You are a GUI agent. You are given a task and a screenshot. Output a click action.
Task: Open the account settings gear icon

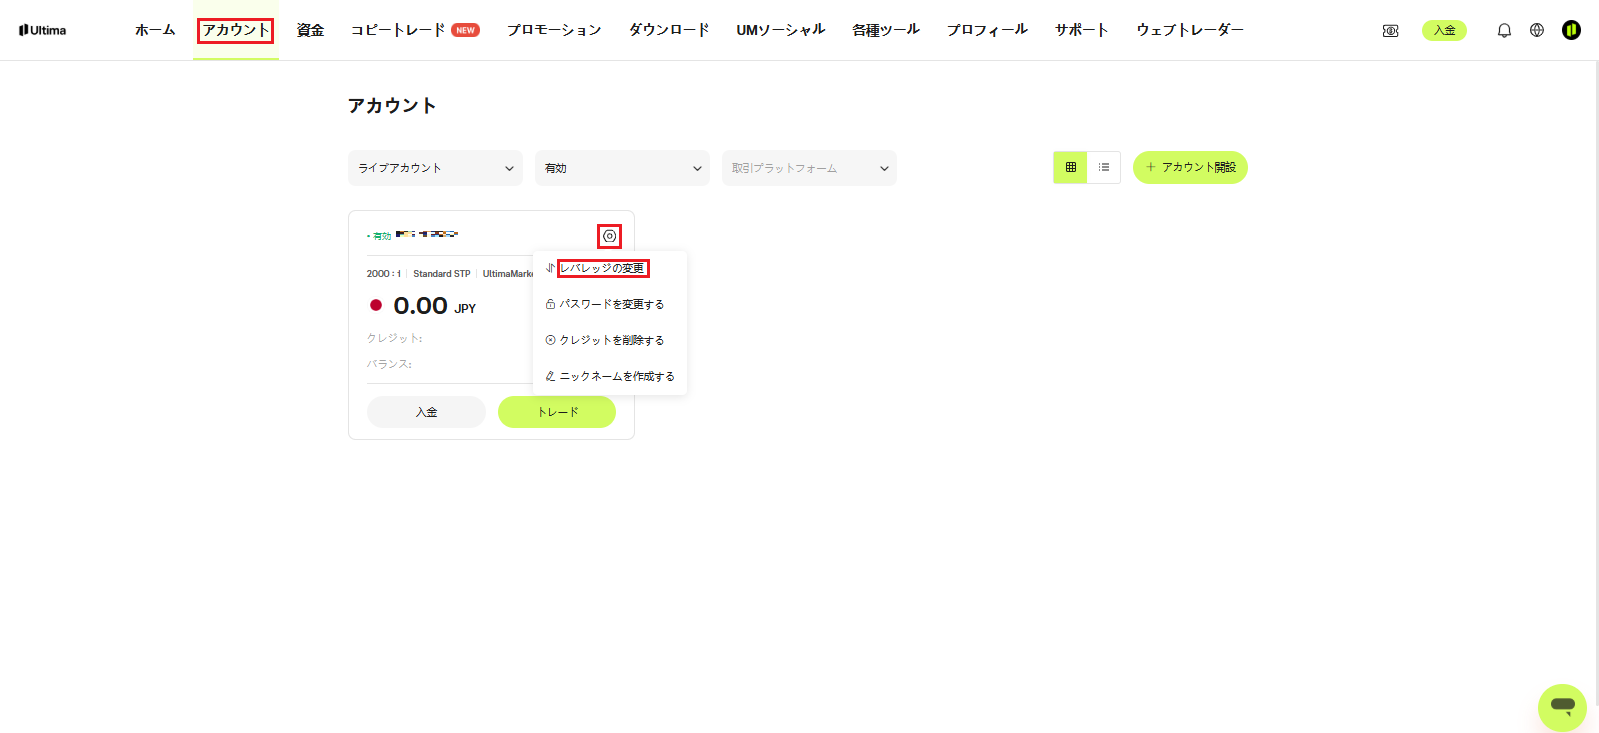(x=609, y=236)
